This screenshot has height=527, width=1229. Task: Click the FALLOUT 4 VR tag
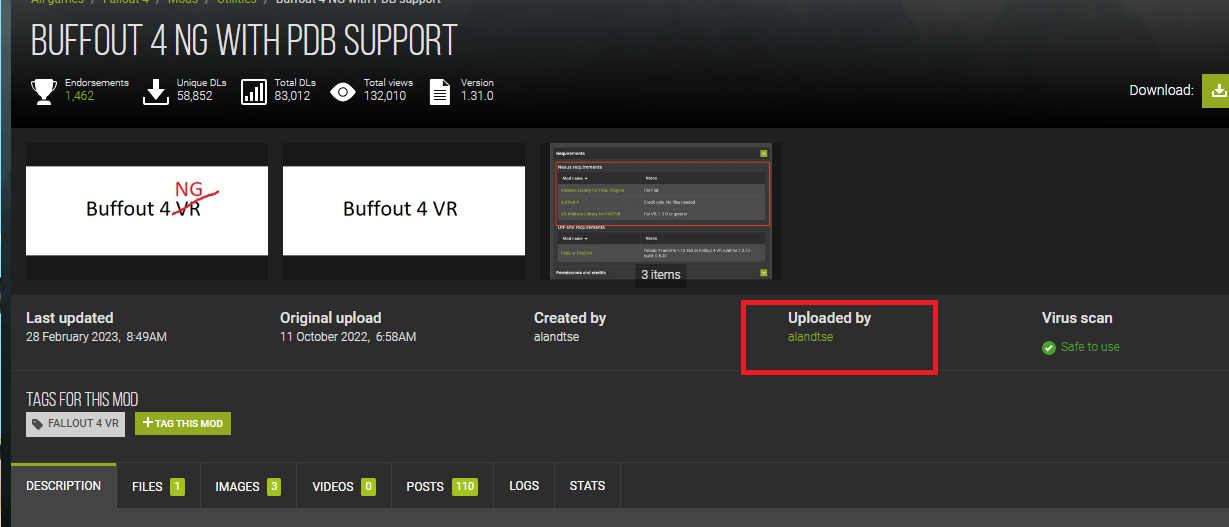pyautogui.click(x=76, y=424)
